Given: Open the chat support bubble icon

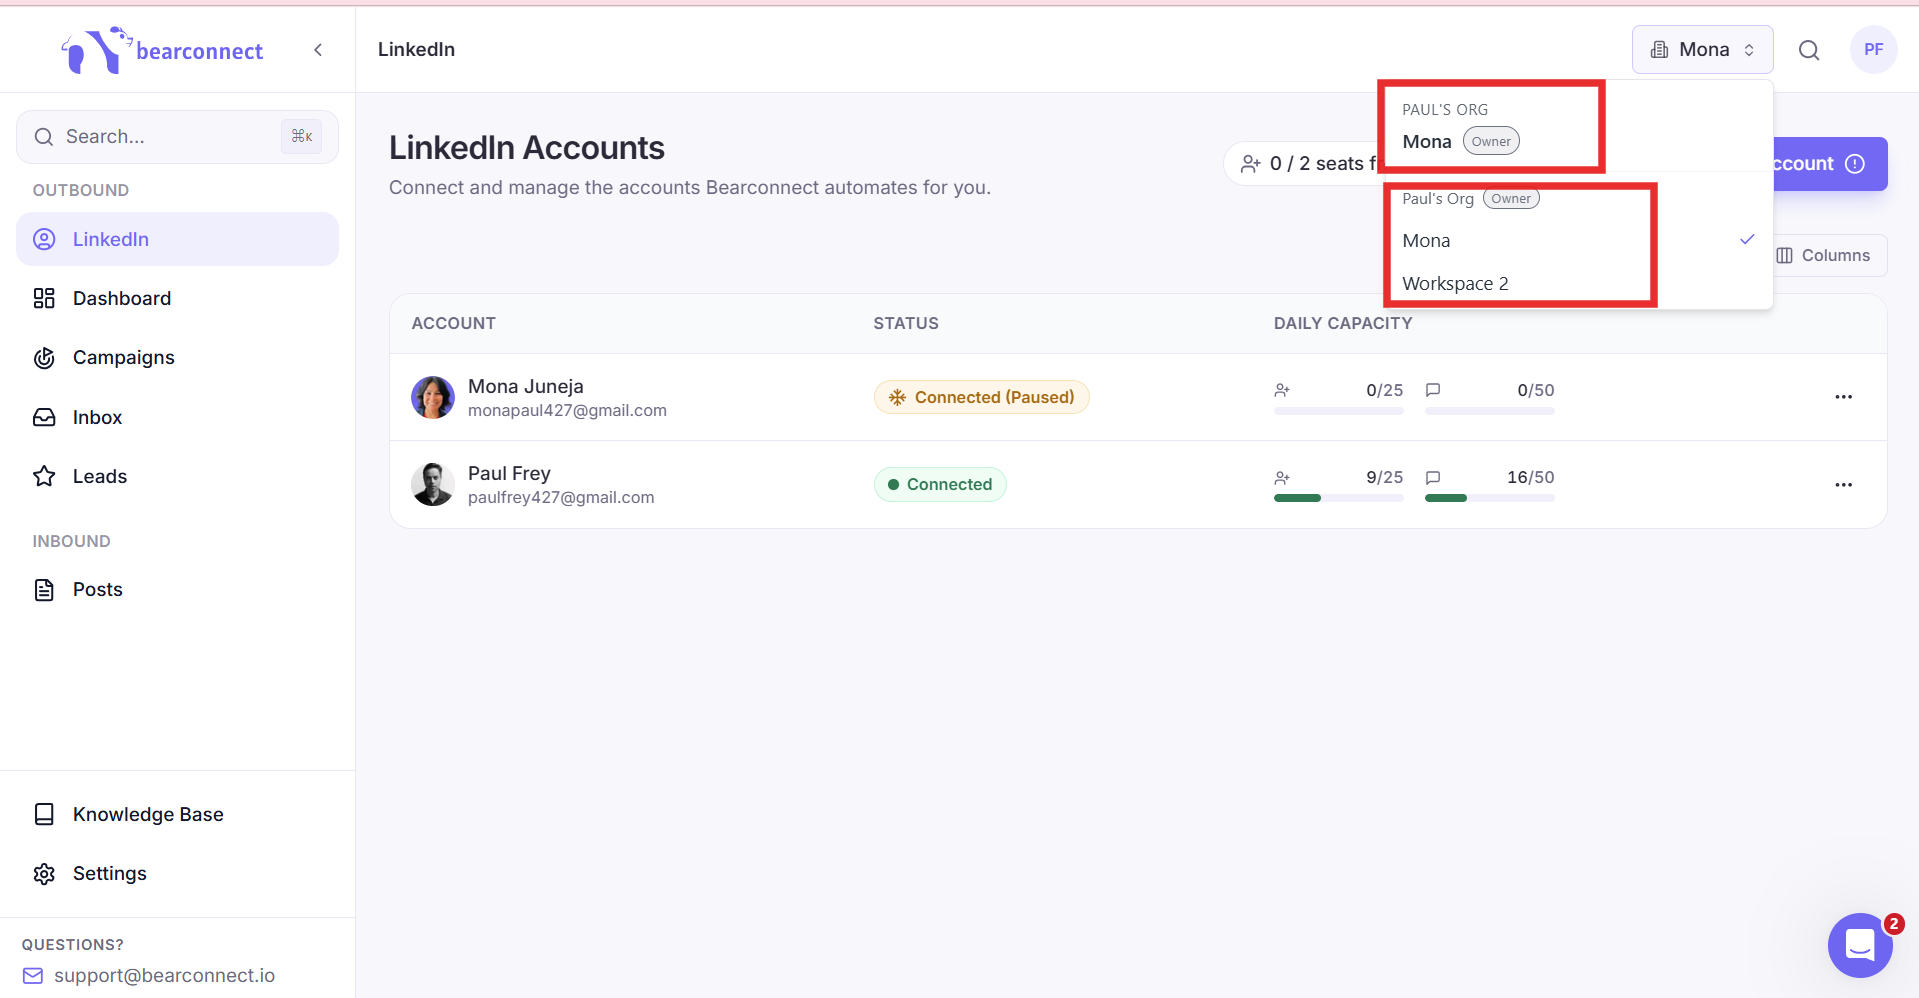Looking at the screenshot, I should pos(1860,945).
